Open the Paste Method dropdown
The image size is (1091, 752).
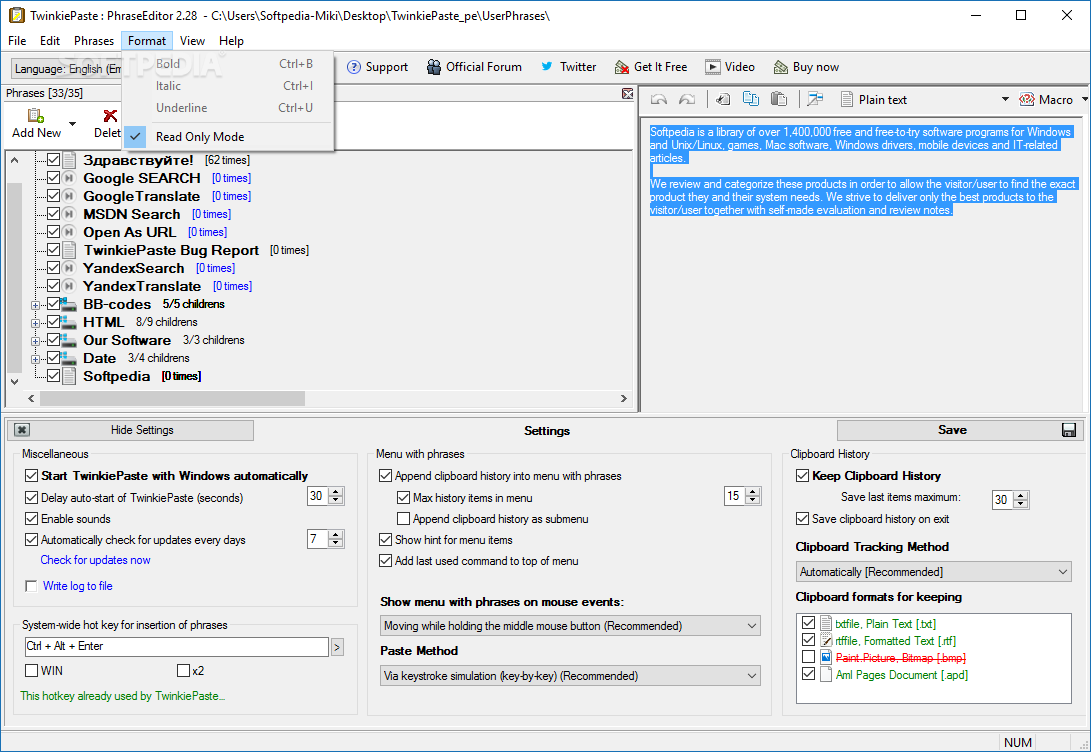tap(570, 675)
